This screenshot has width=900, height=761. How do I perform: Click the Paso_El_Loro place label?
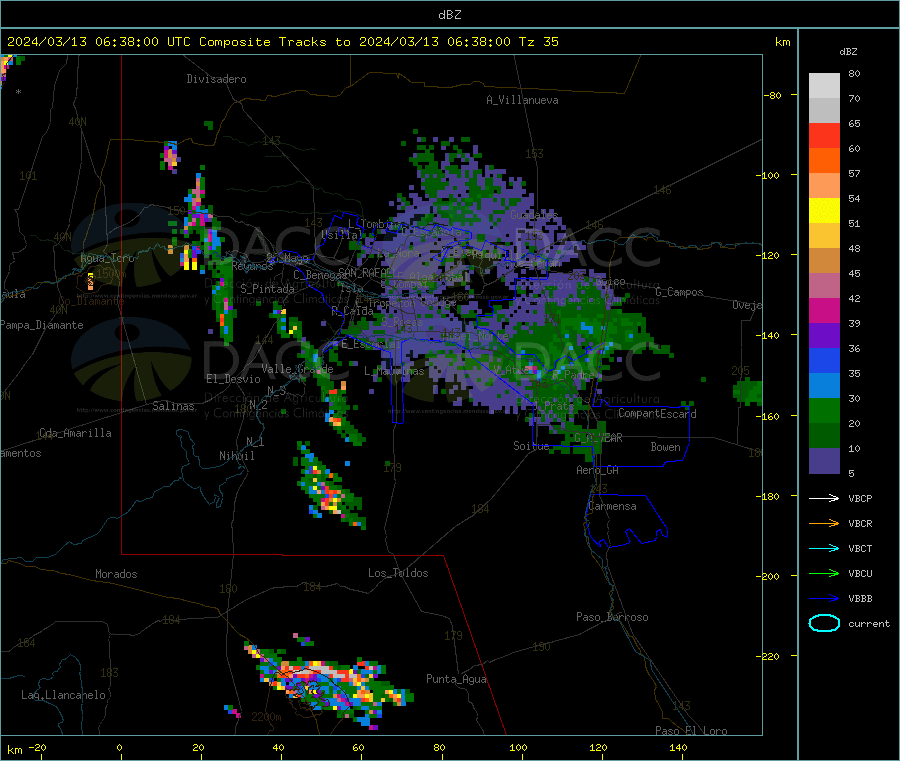(691, 731)
